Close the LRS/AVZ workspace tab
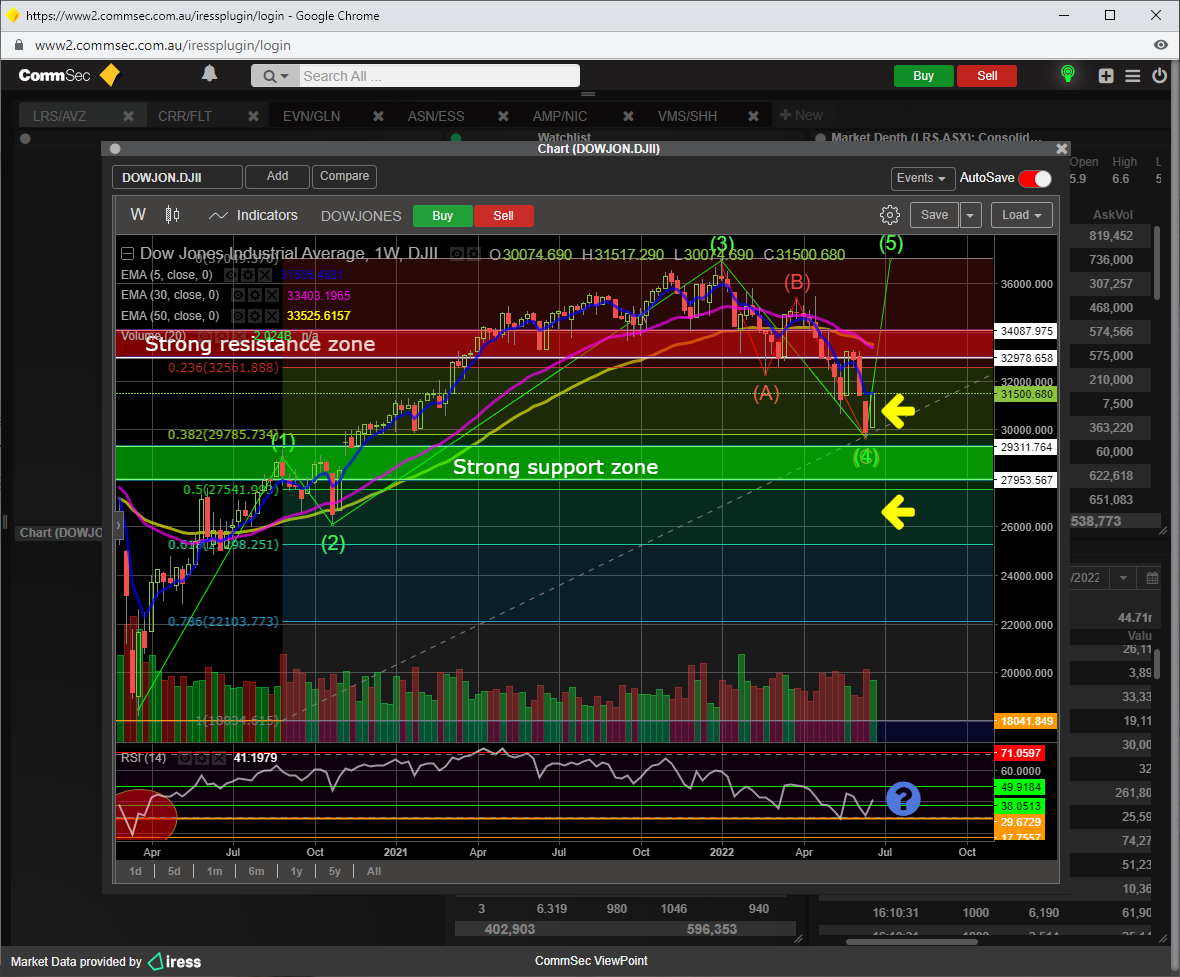 click(129, 116)
